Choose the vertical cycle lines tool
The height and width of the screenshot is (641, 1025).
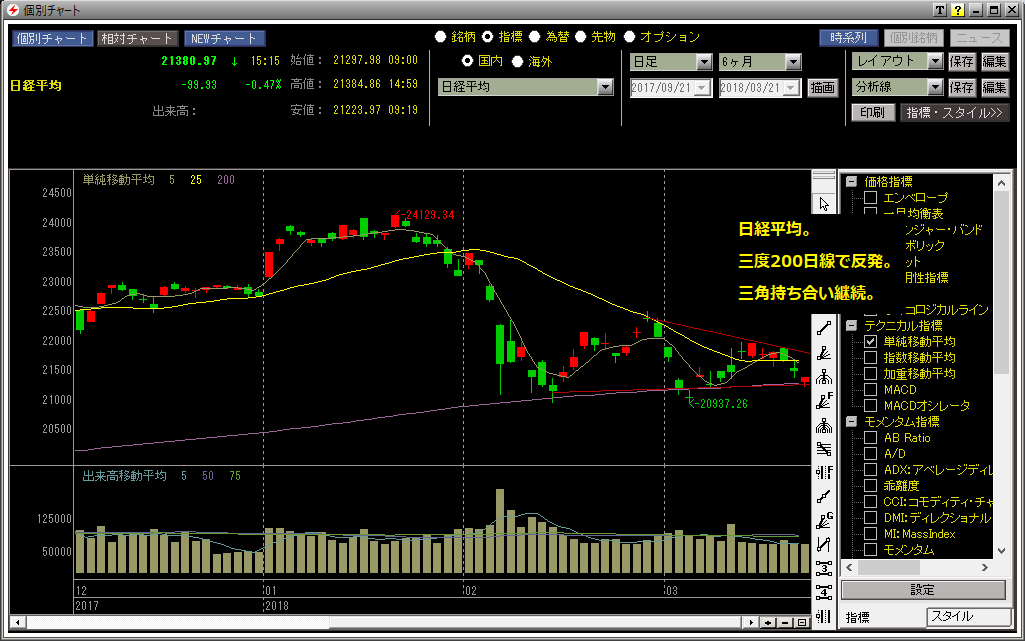click(x=824, y=616)
